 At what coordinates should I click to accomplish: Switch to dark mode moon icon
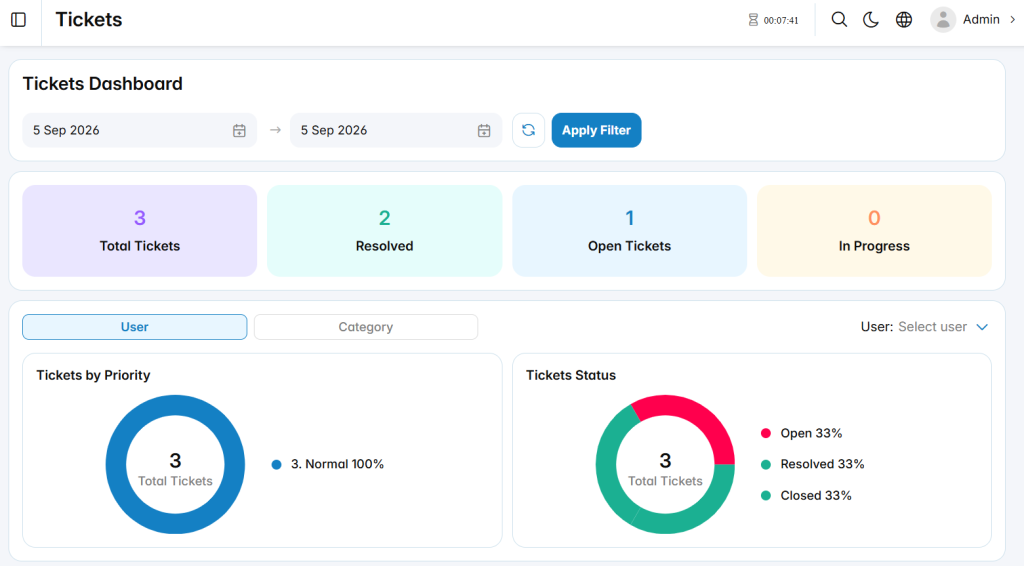click(871, 20)
